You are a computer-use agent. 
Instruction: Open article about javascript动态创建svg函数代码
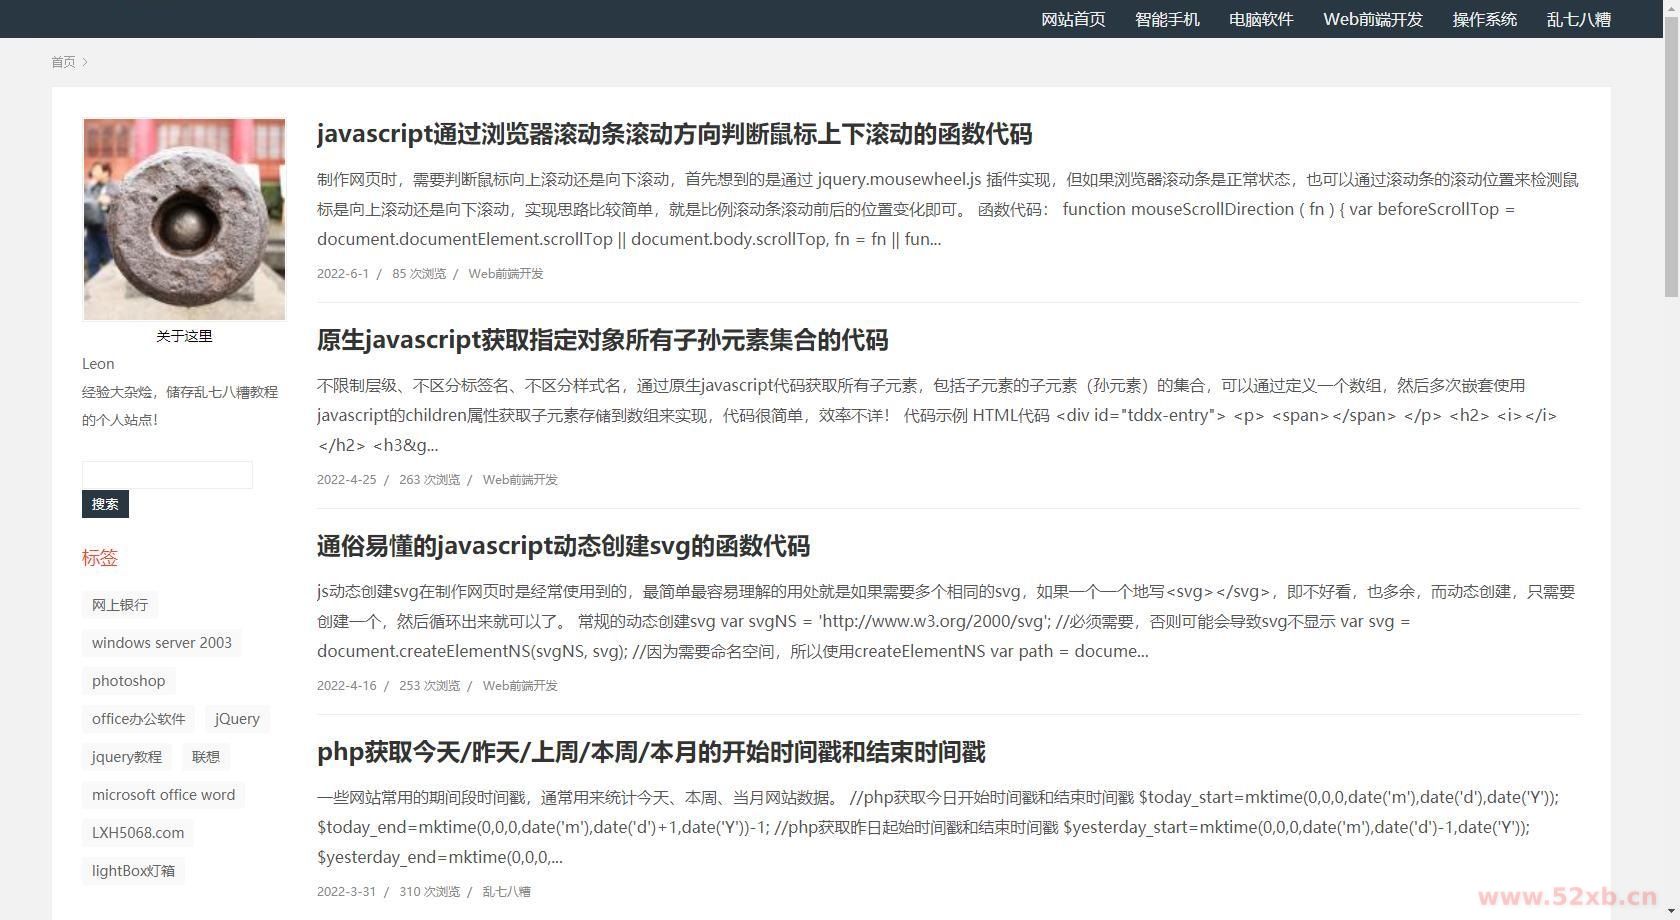[x=564, y=546]
